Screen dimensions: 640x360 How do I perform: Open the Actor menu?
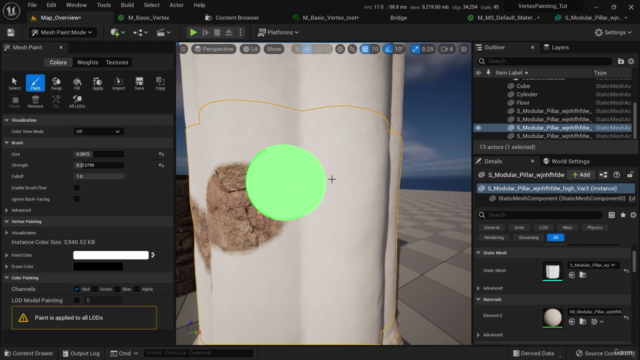[x=176, y=5]
